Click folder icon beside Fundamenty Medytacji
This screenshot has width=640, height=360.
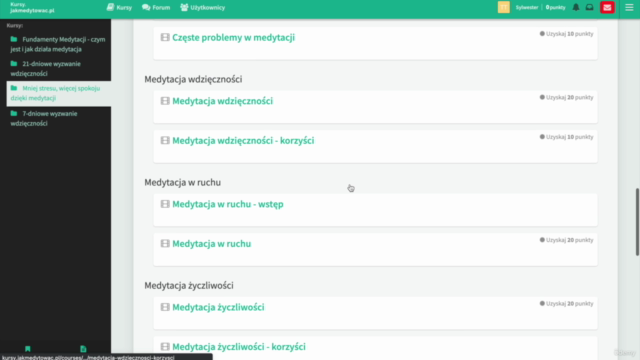point(14,39)
